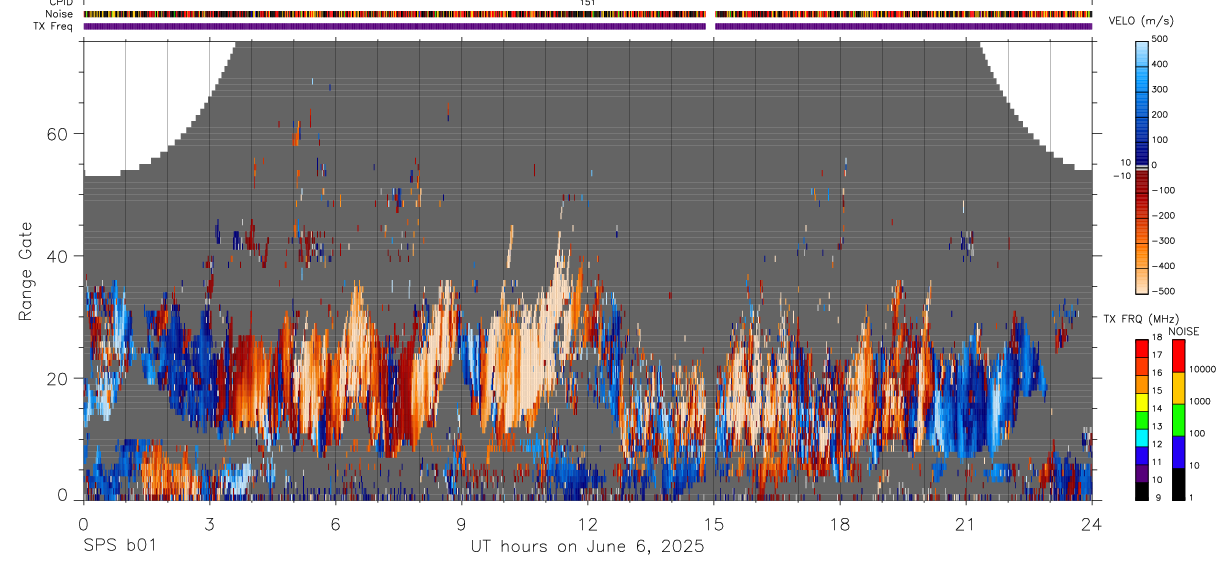
Task: Click the 6 tick on UT hours axis
Action: pos(335,523)
